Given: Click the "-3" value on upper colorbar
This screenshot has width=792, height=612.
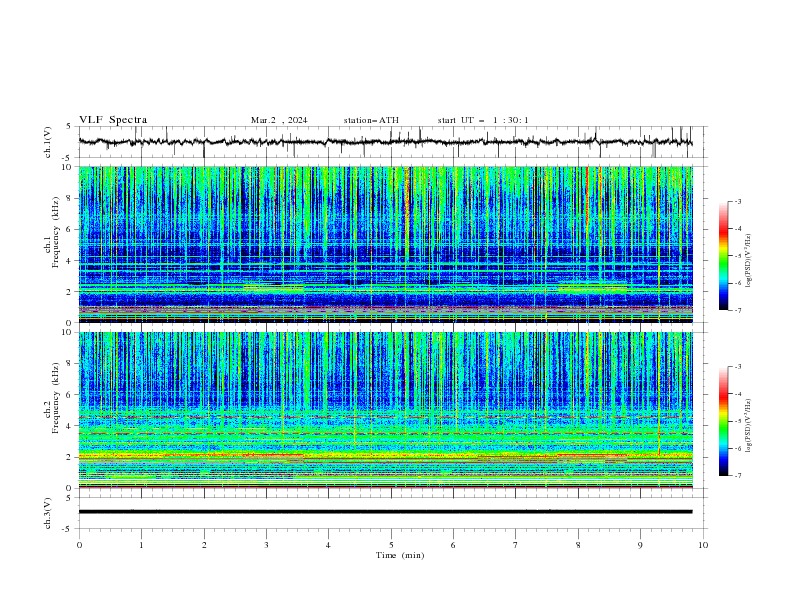Looking at the screenshot, I should click(x=738, y=201).
